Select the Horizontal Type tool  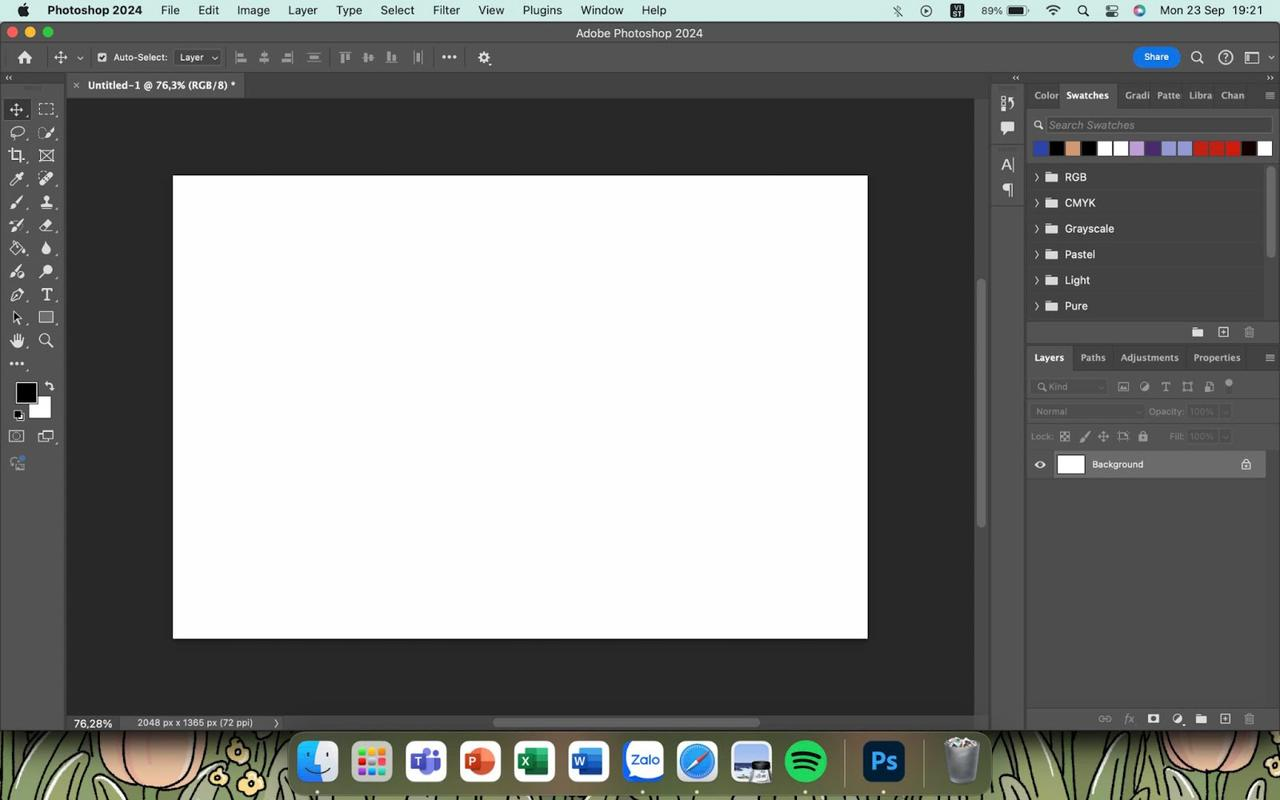click(46, 295)
